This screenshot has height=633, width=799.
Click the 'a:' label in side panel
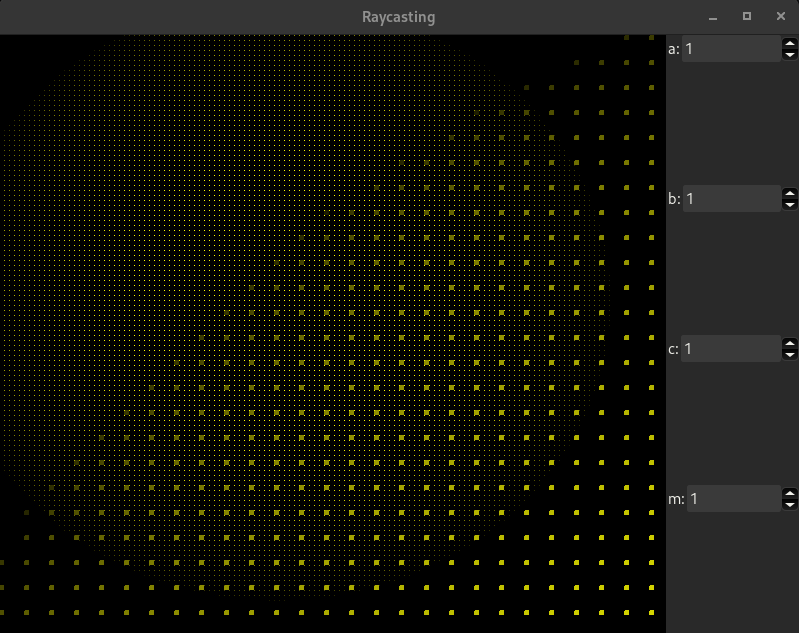pos(674,49)
